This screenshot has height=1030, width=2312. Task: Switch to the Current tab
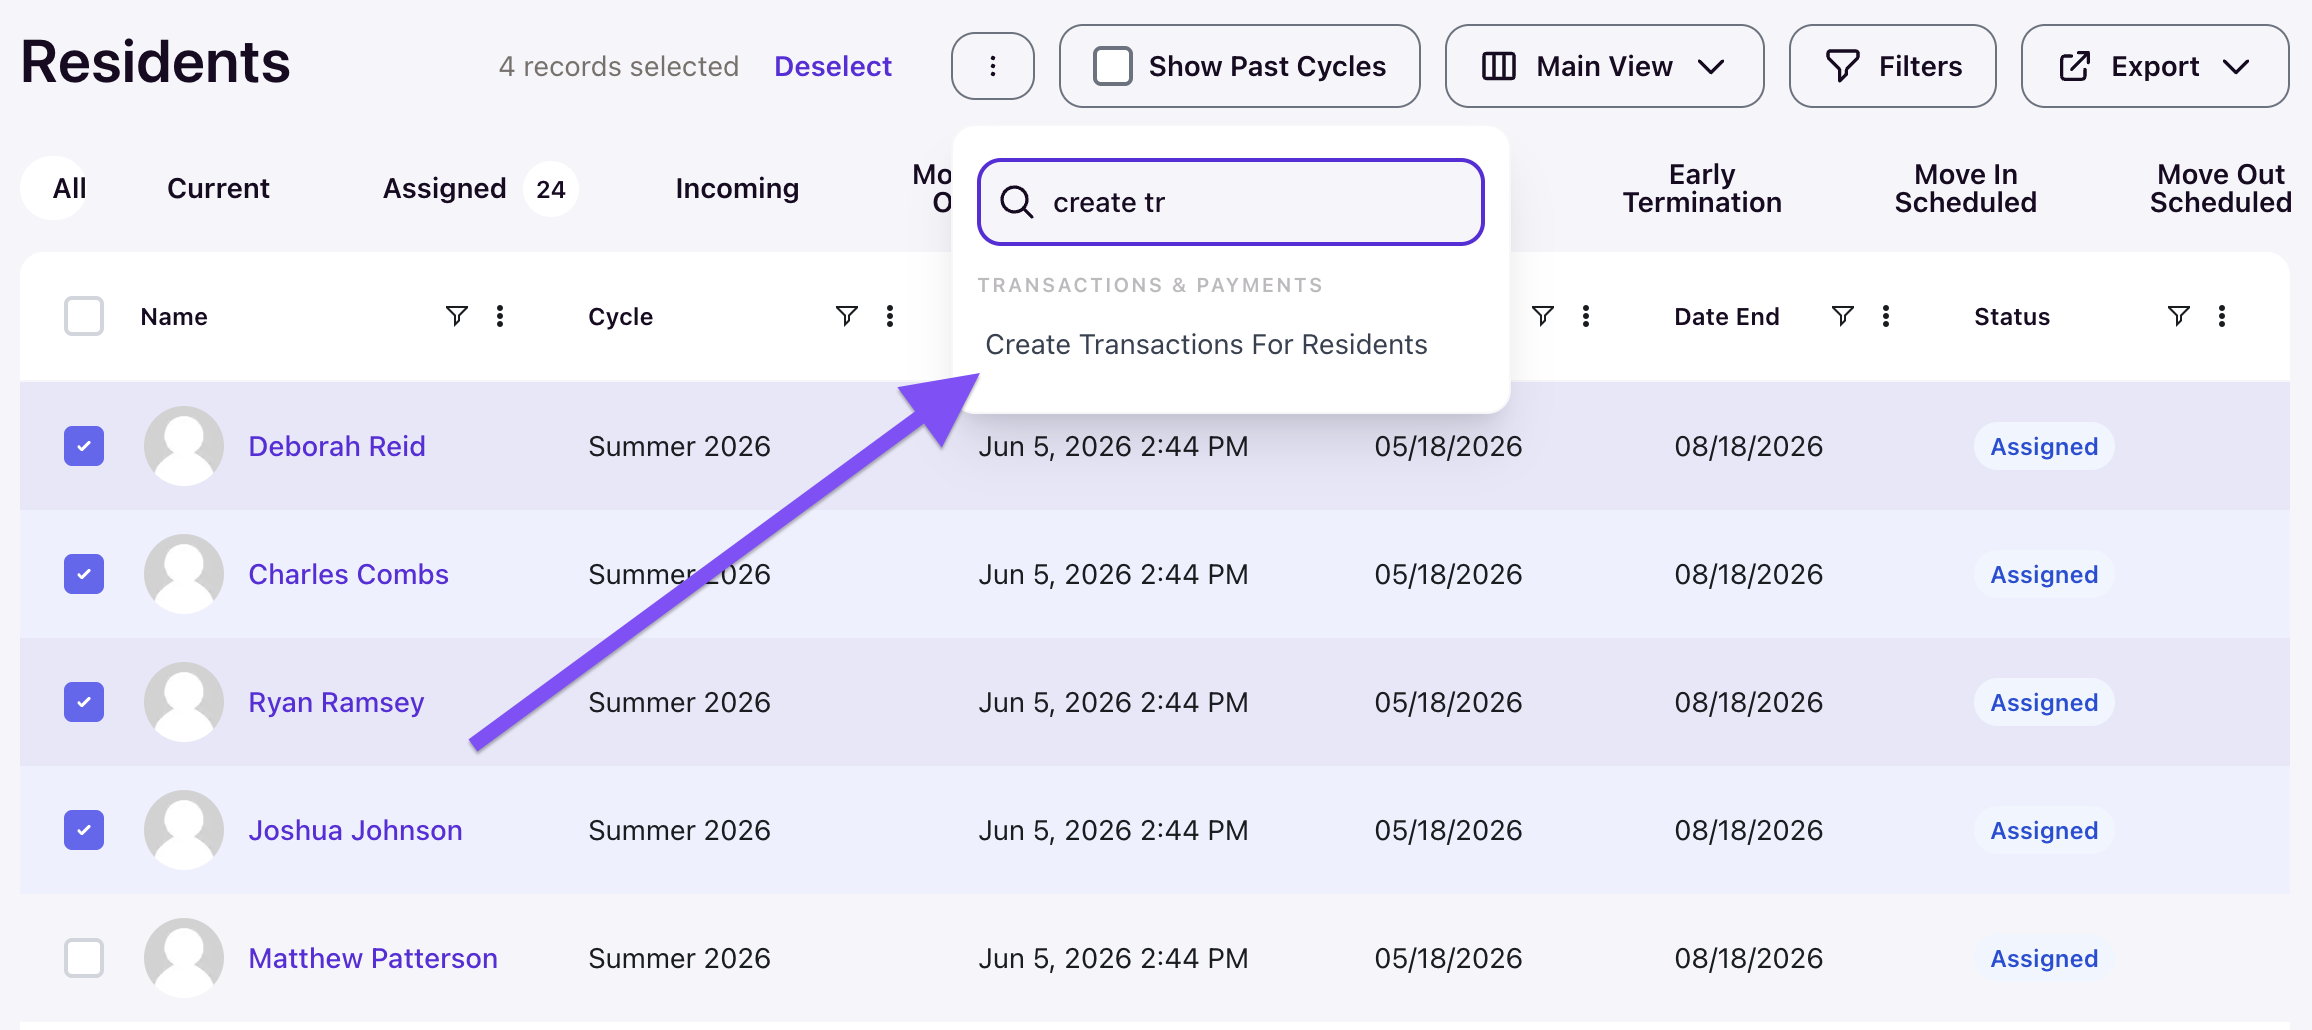tap(218, 188)
